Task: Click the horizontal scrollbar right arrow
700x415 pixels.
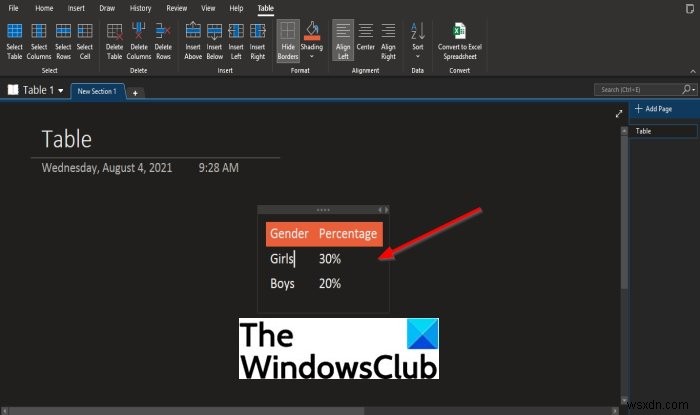Action: (x=615, y=411)
